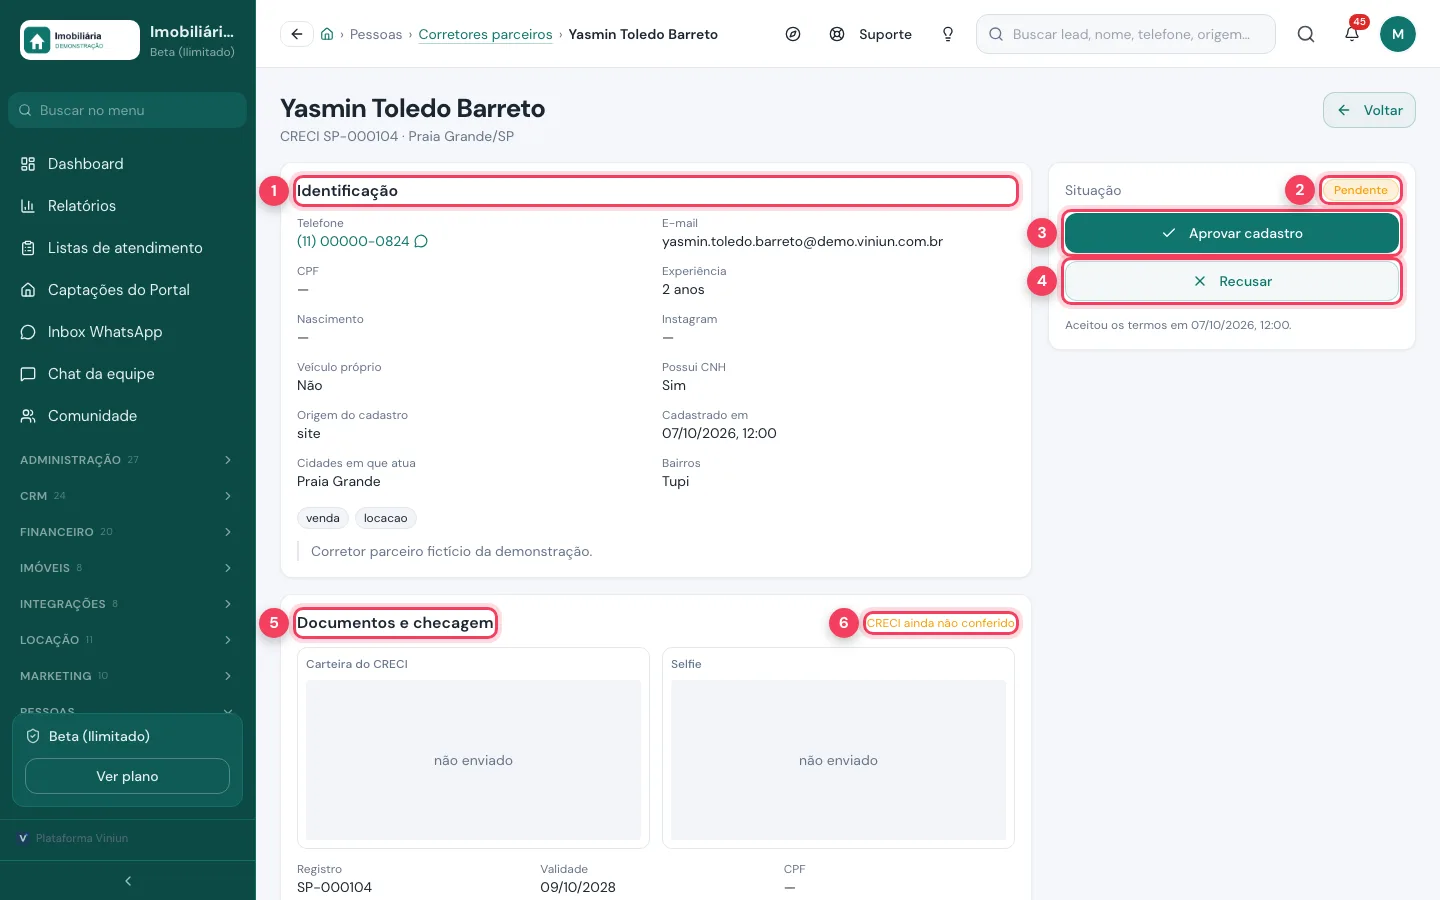Click Plataforma Viniun footer link
The height and width of the screenshot is (900, 1440).
(x=74, y=838)
